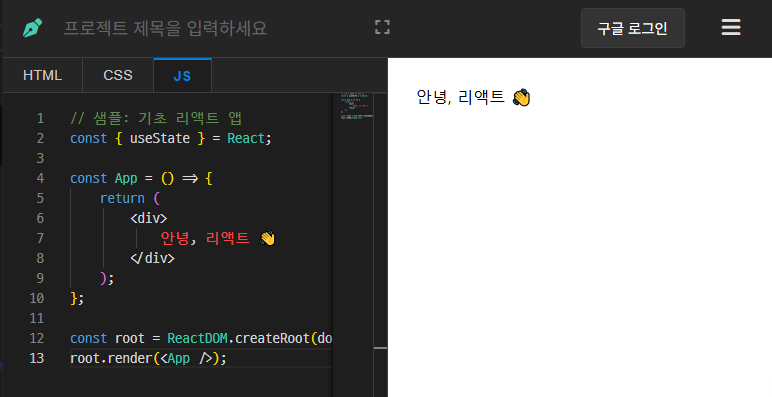Click 'createRoot' on line 12
The height and width of the screenshot is (397, 772).
[x=272, y=338]
